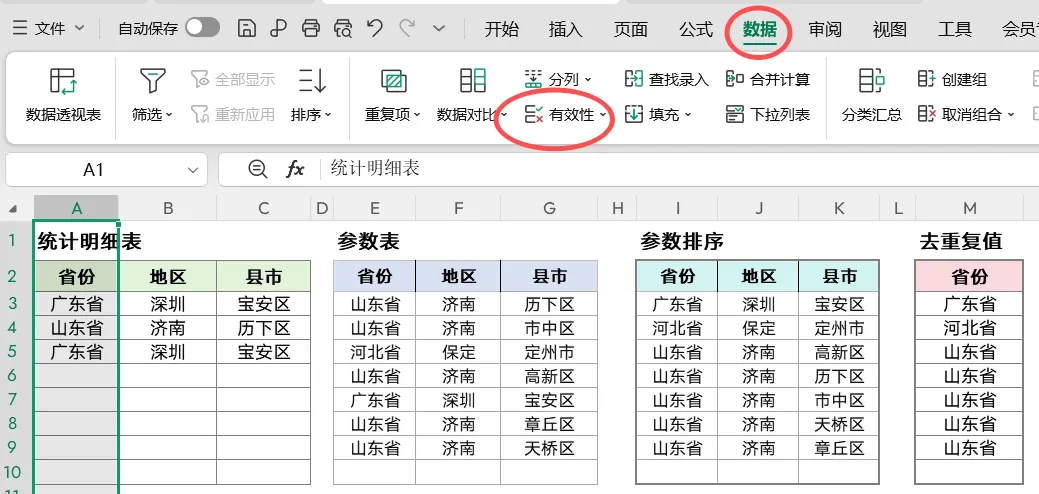
Task: Click the 地区 header in column B
Action: 168,277
